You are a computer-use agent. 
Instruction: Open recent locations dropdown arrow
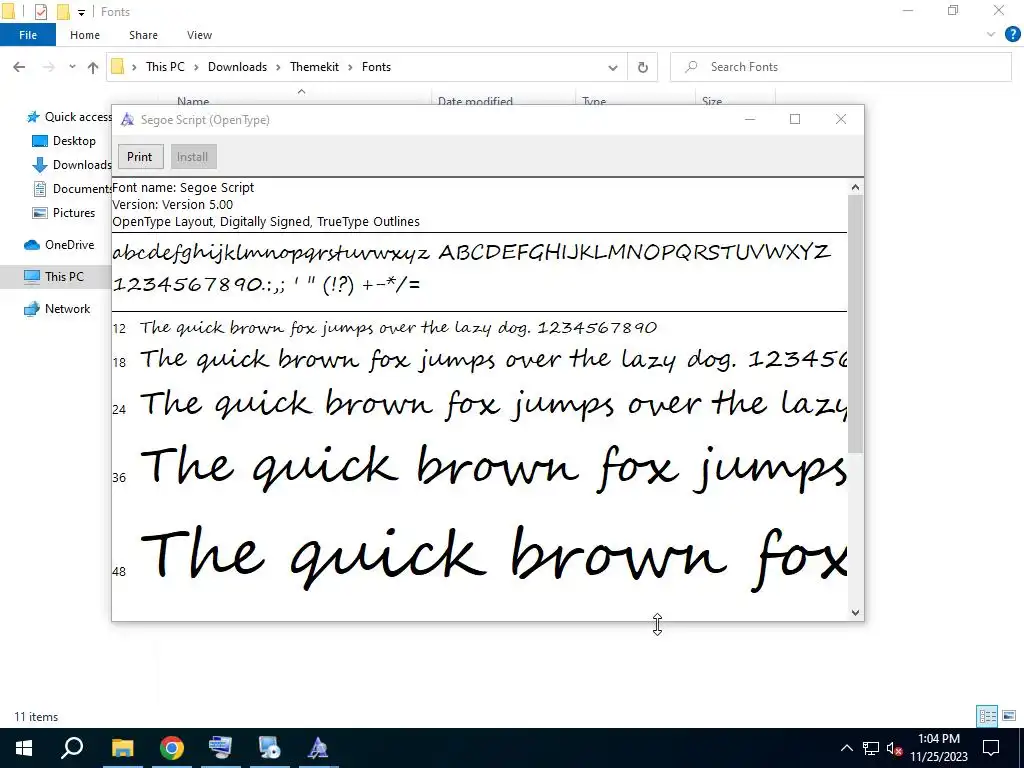pos(72,67)
